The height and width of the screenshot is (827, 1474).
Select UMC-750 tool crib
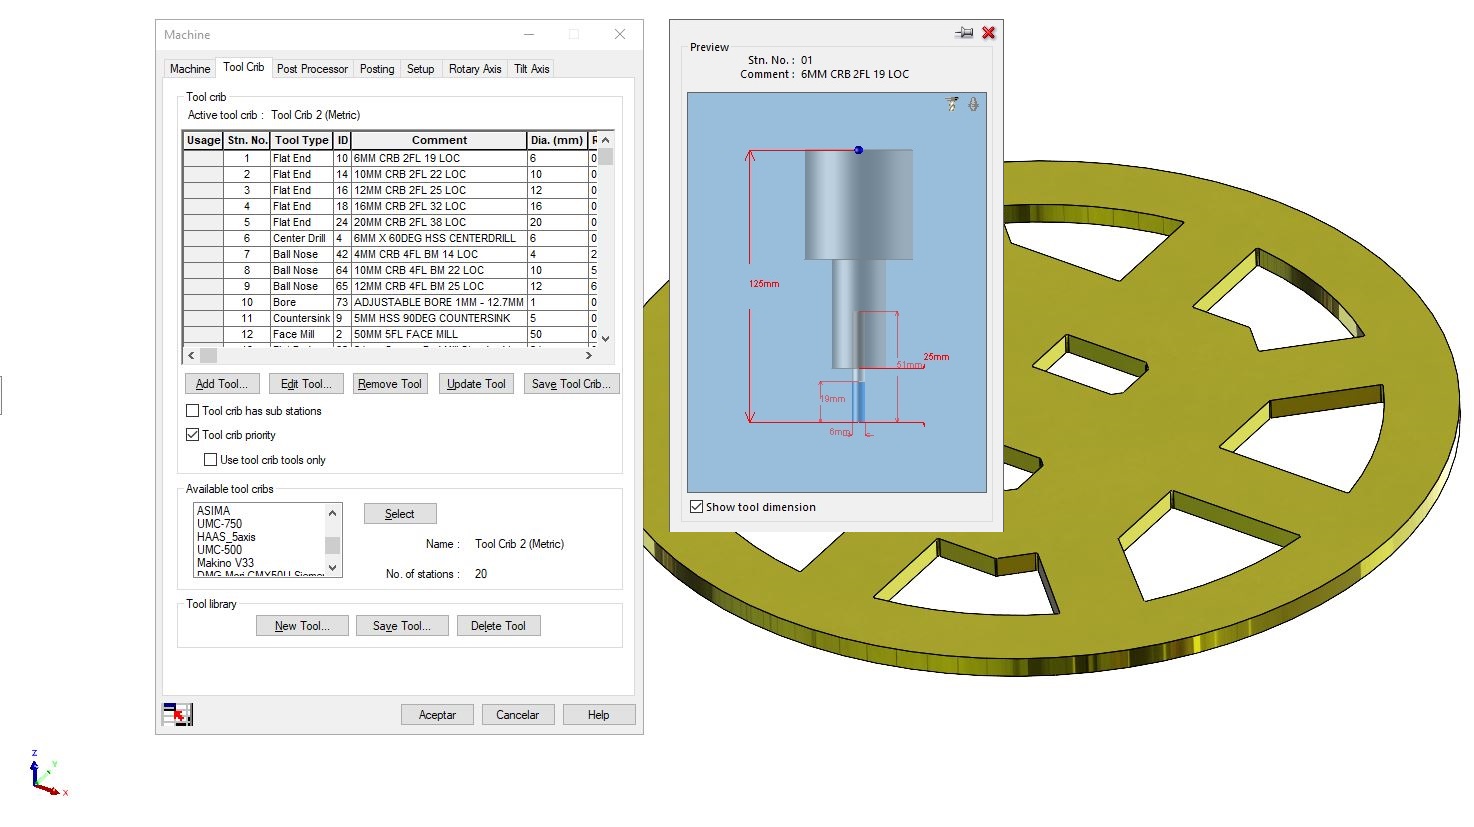point(220,524)
